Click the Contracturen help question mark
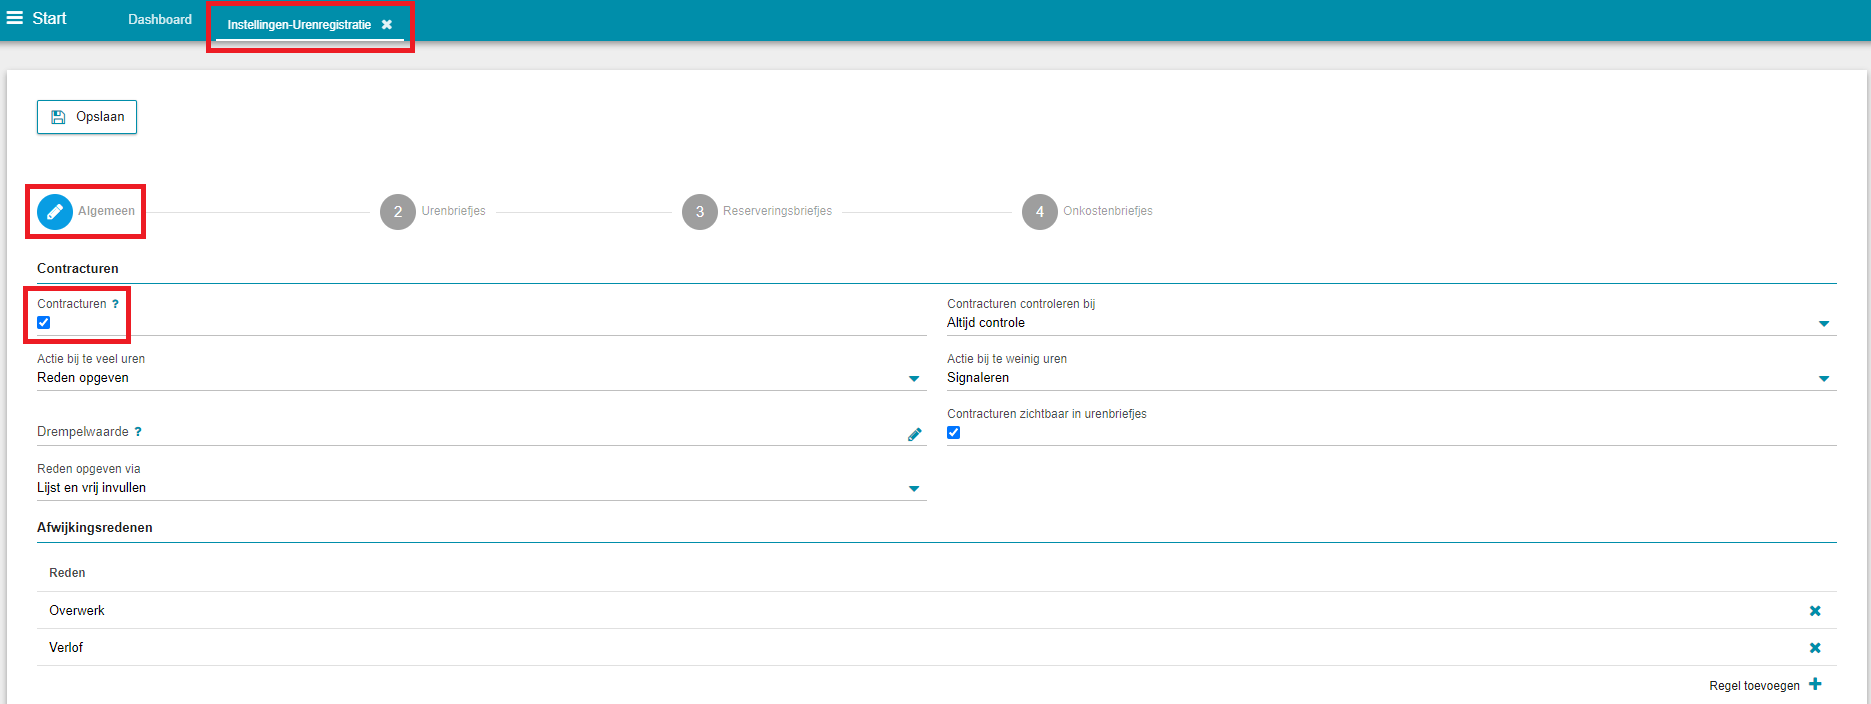The width and height of the screenshot is (1871, 704). click(x=115, y=304)
